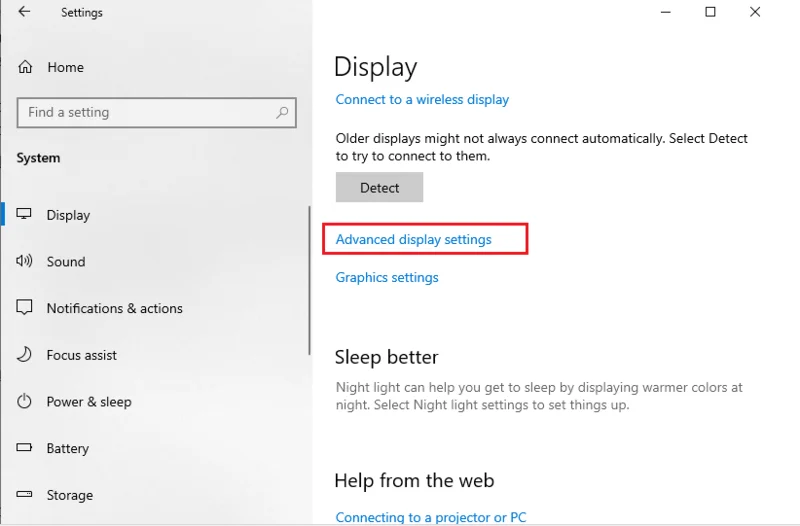Viewport: 800px width, 526px height.
Task: Click the back arrow icon
Action: tap(24, 12)
